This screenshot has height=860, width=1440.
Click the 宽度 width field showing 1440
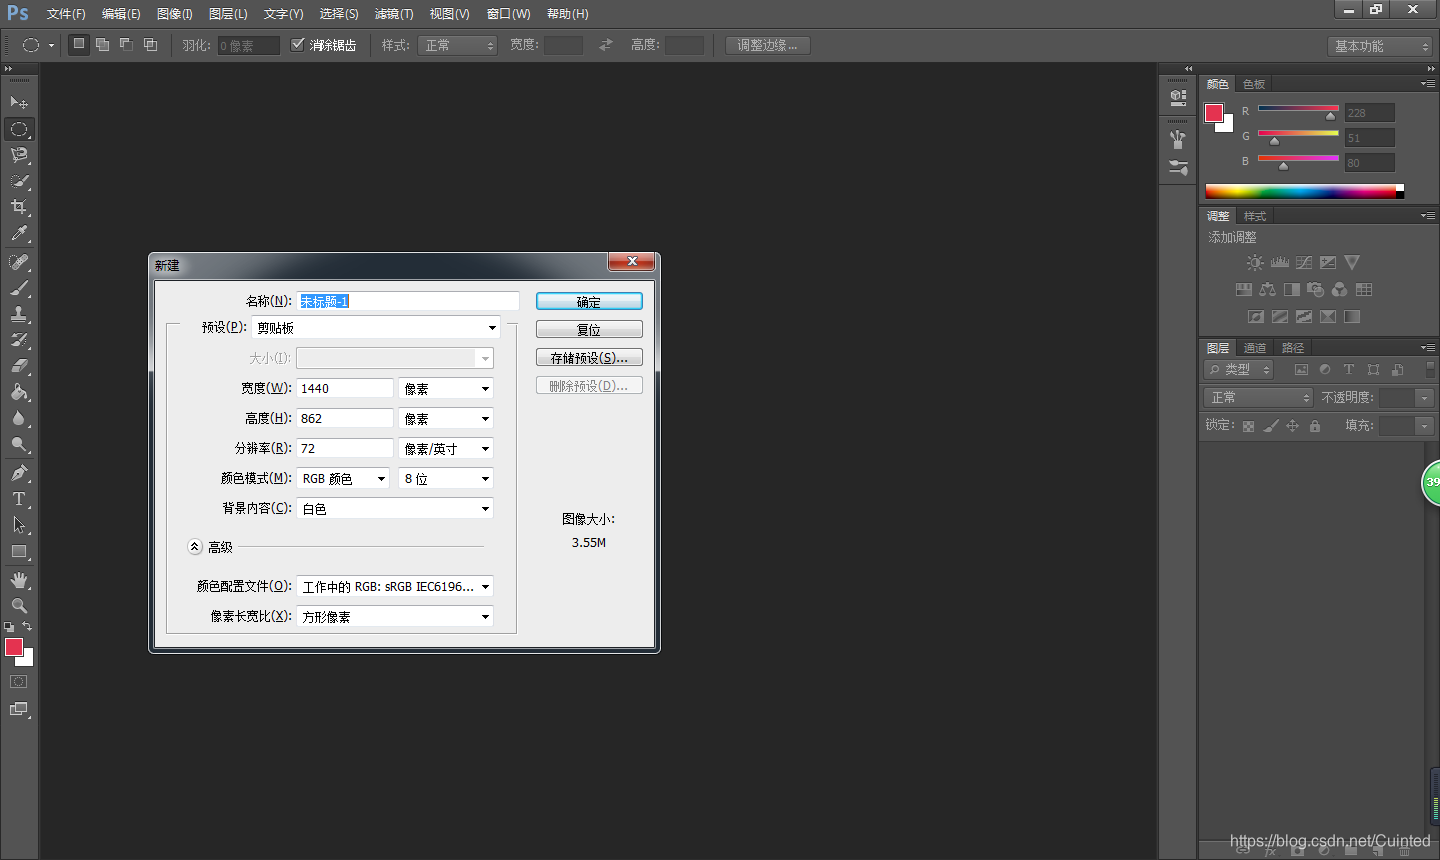pos(345,389)
